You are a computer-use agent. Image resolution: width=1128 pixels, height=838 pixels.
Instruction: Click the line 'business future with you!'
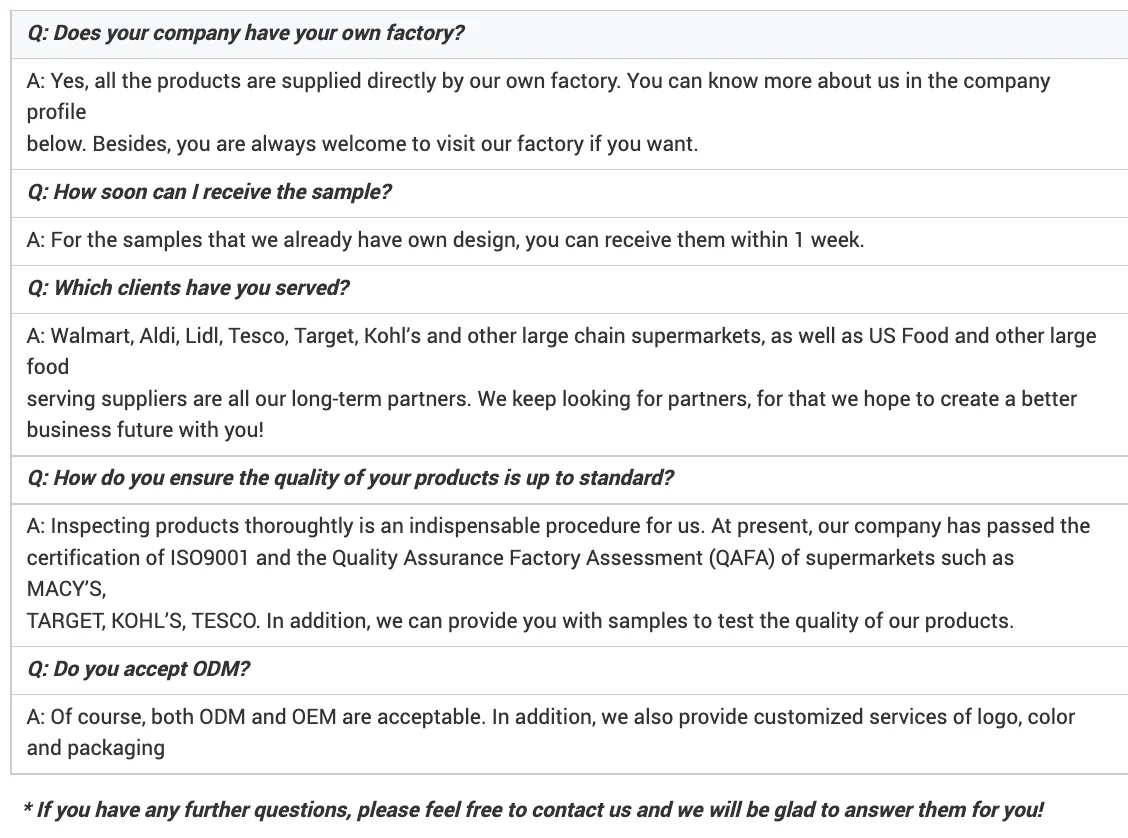coord(144,430)
